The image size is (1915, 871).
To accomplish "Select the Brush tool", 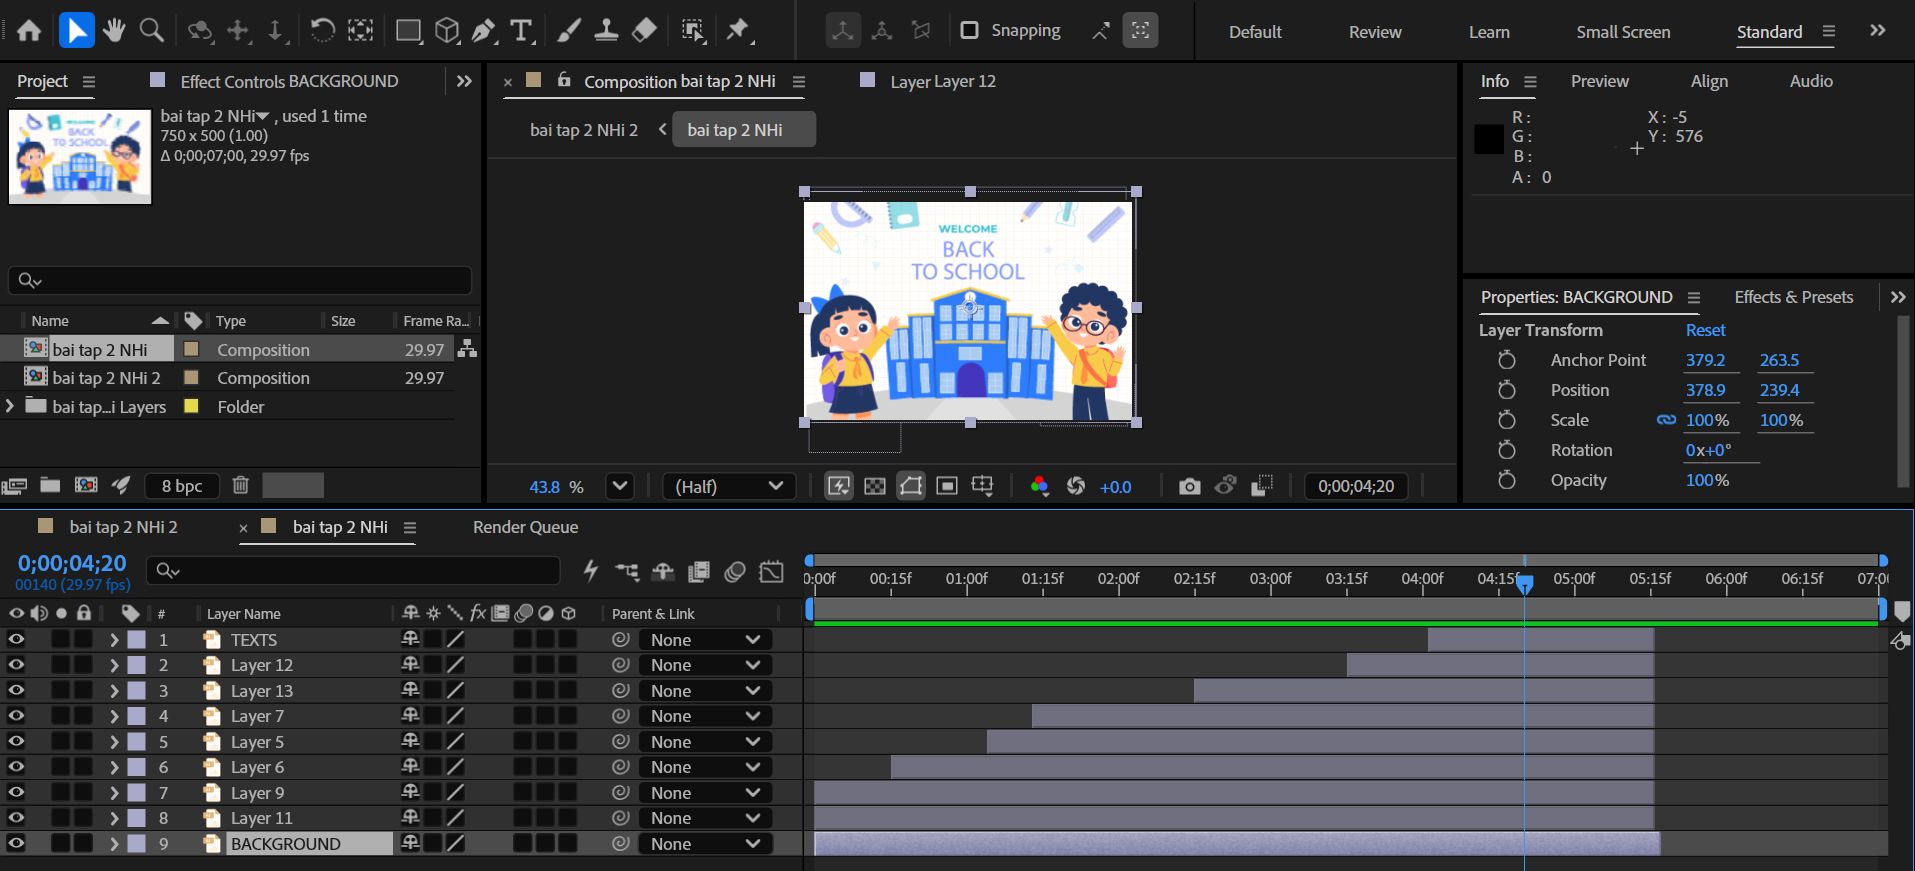I will tap(568, 31).
